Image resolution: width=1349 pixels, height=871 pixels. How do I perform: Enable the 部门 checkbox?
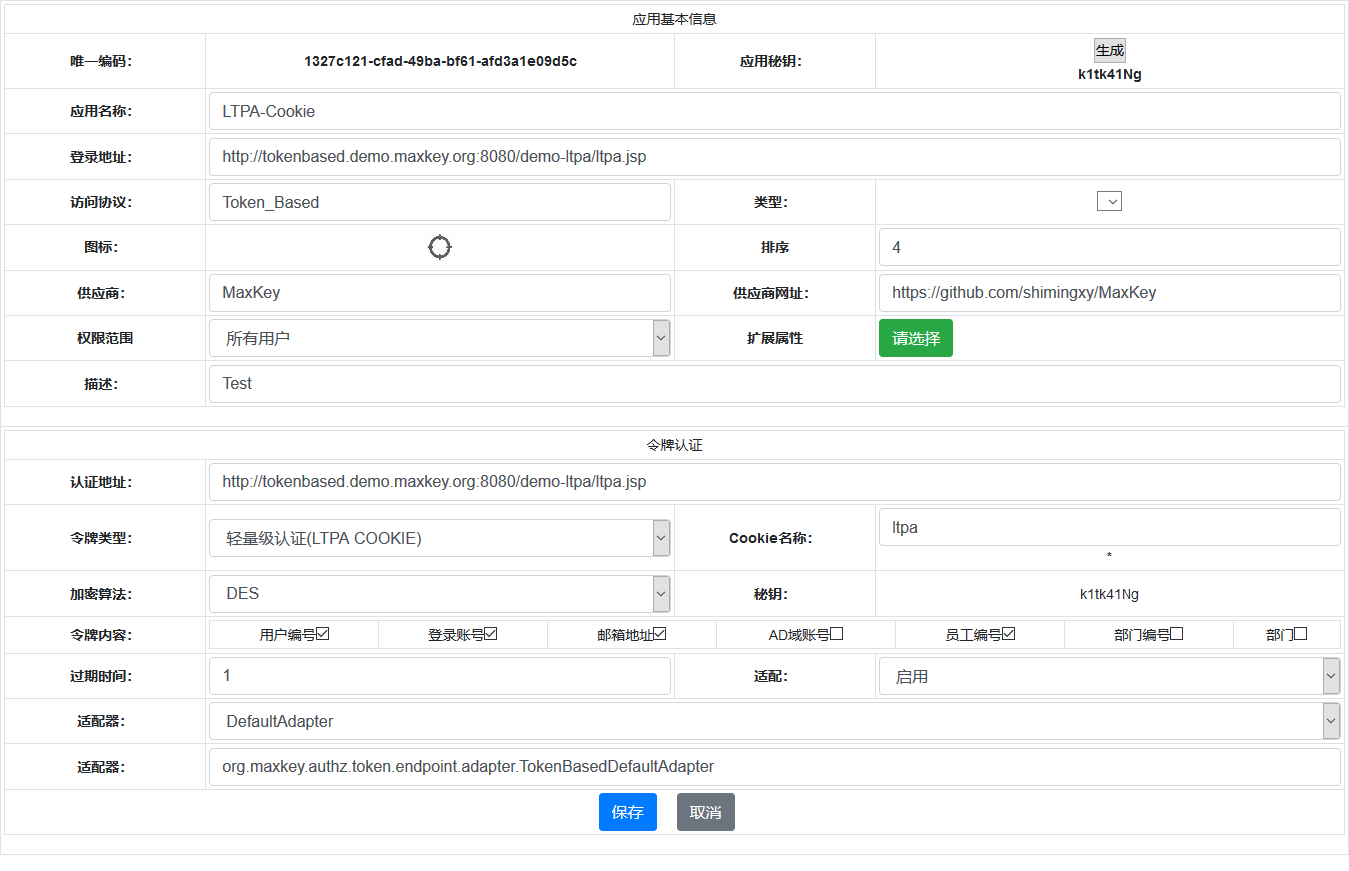click(x=1301, y=633)
